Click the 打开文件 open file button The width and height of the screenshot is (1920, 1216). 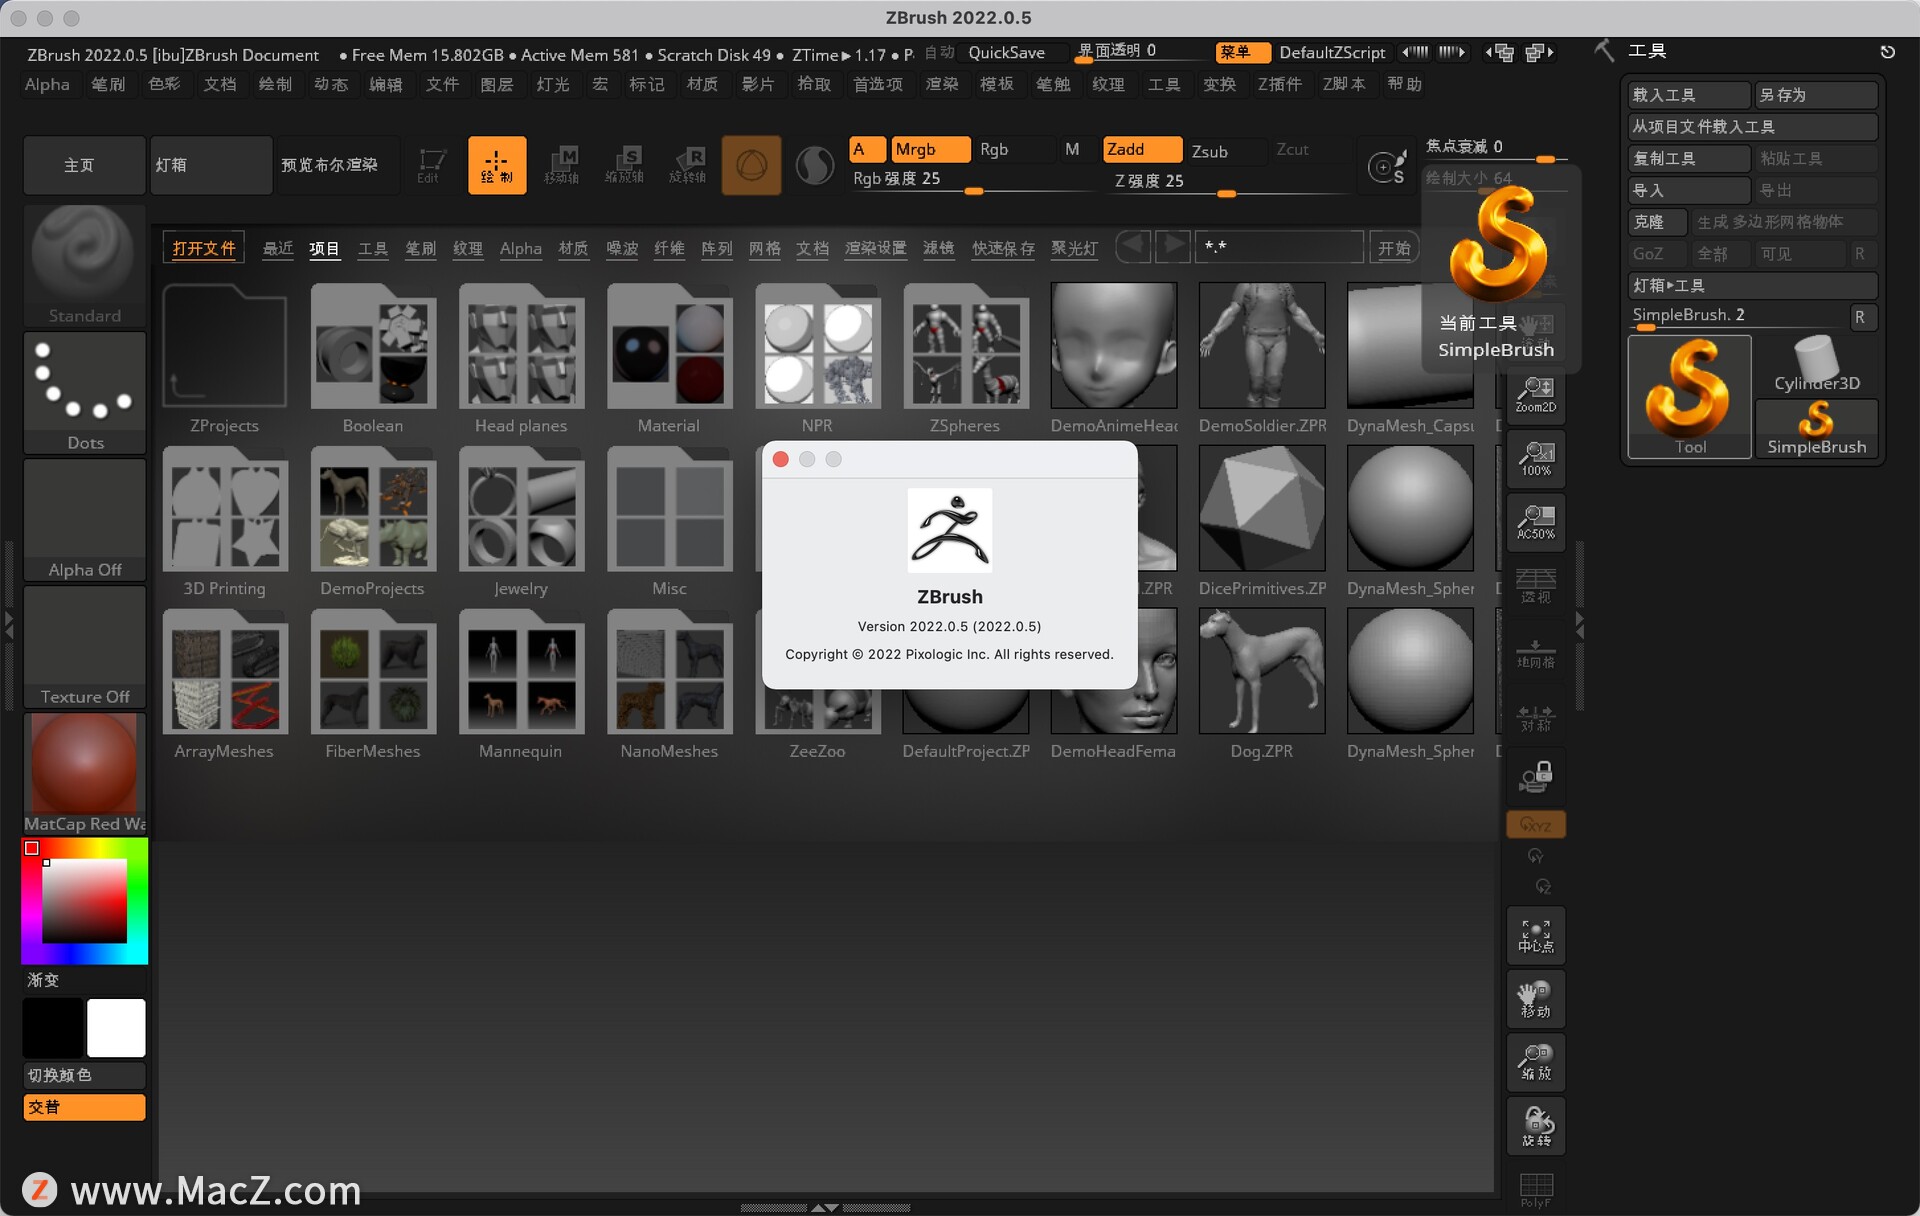tap(203, 248)
